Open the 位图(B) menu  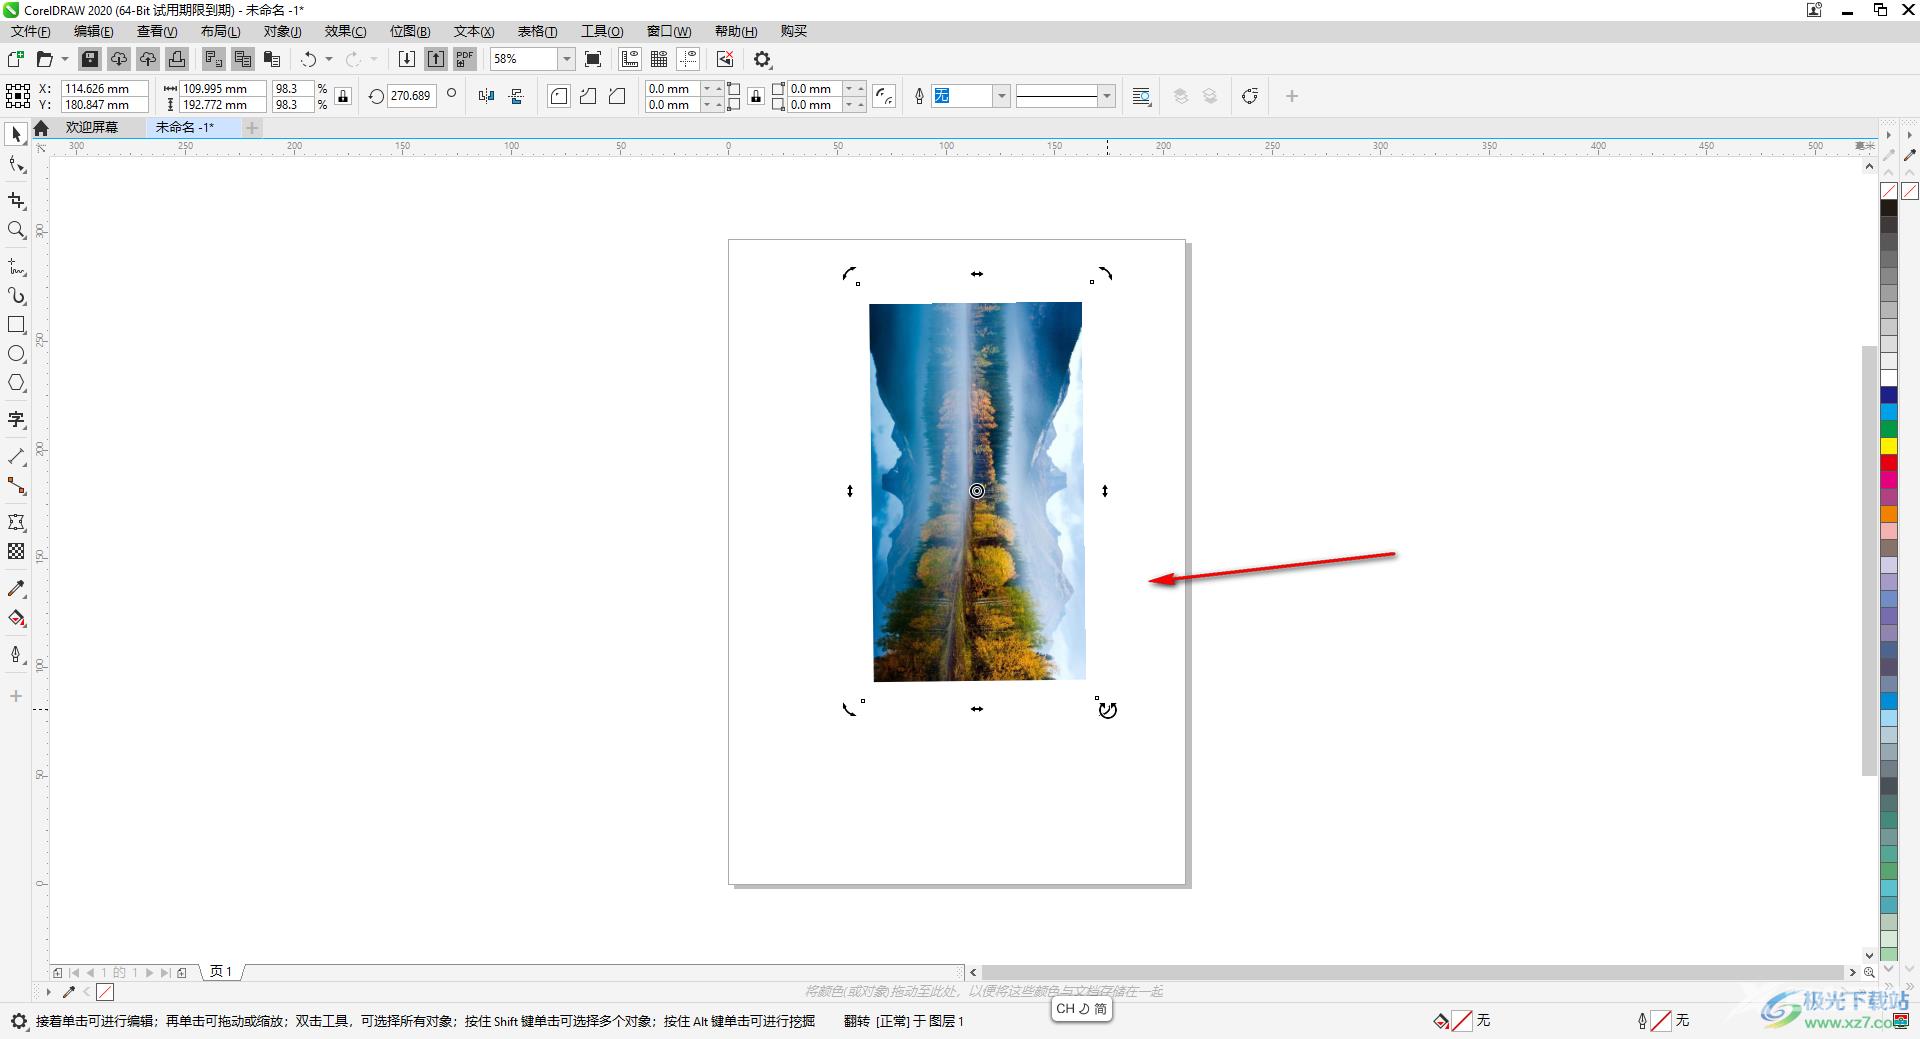tap(410, 31)
